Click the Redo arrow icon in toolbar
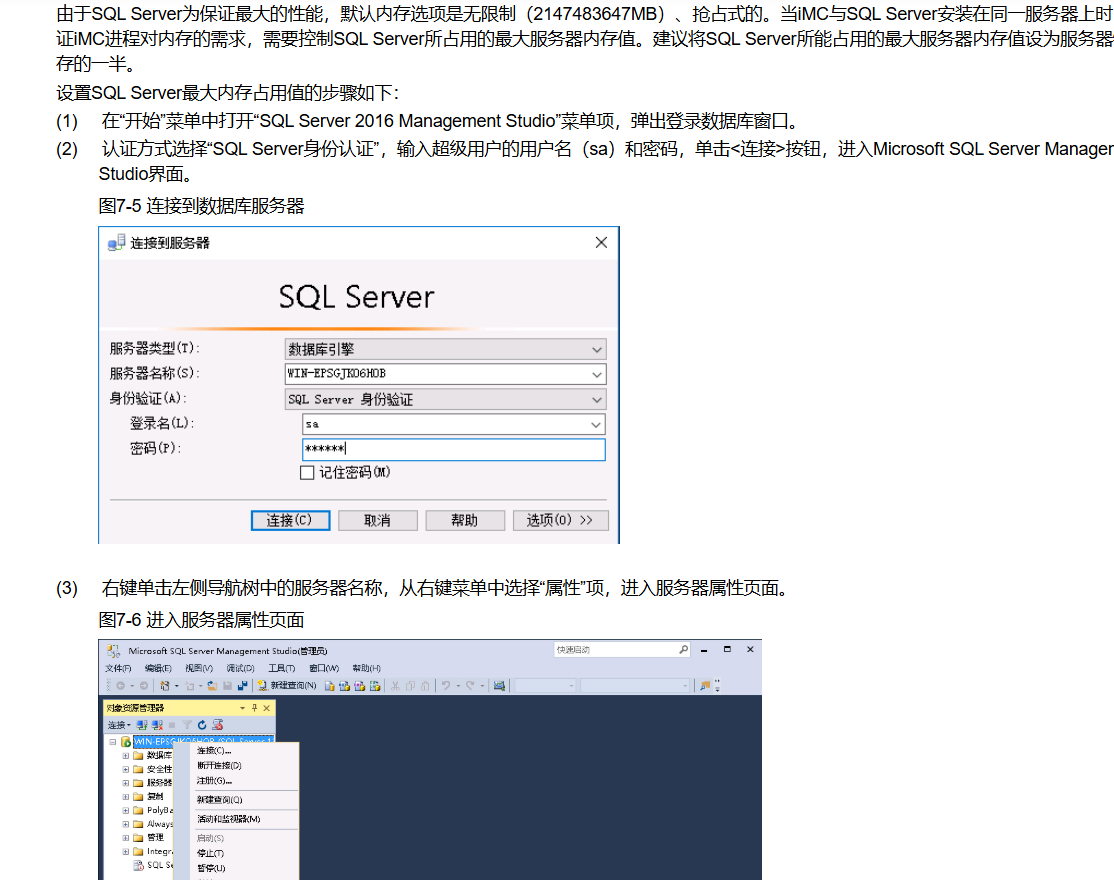Viewport: 1114px width, 880px height. tap(470, 685)
